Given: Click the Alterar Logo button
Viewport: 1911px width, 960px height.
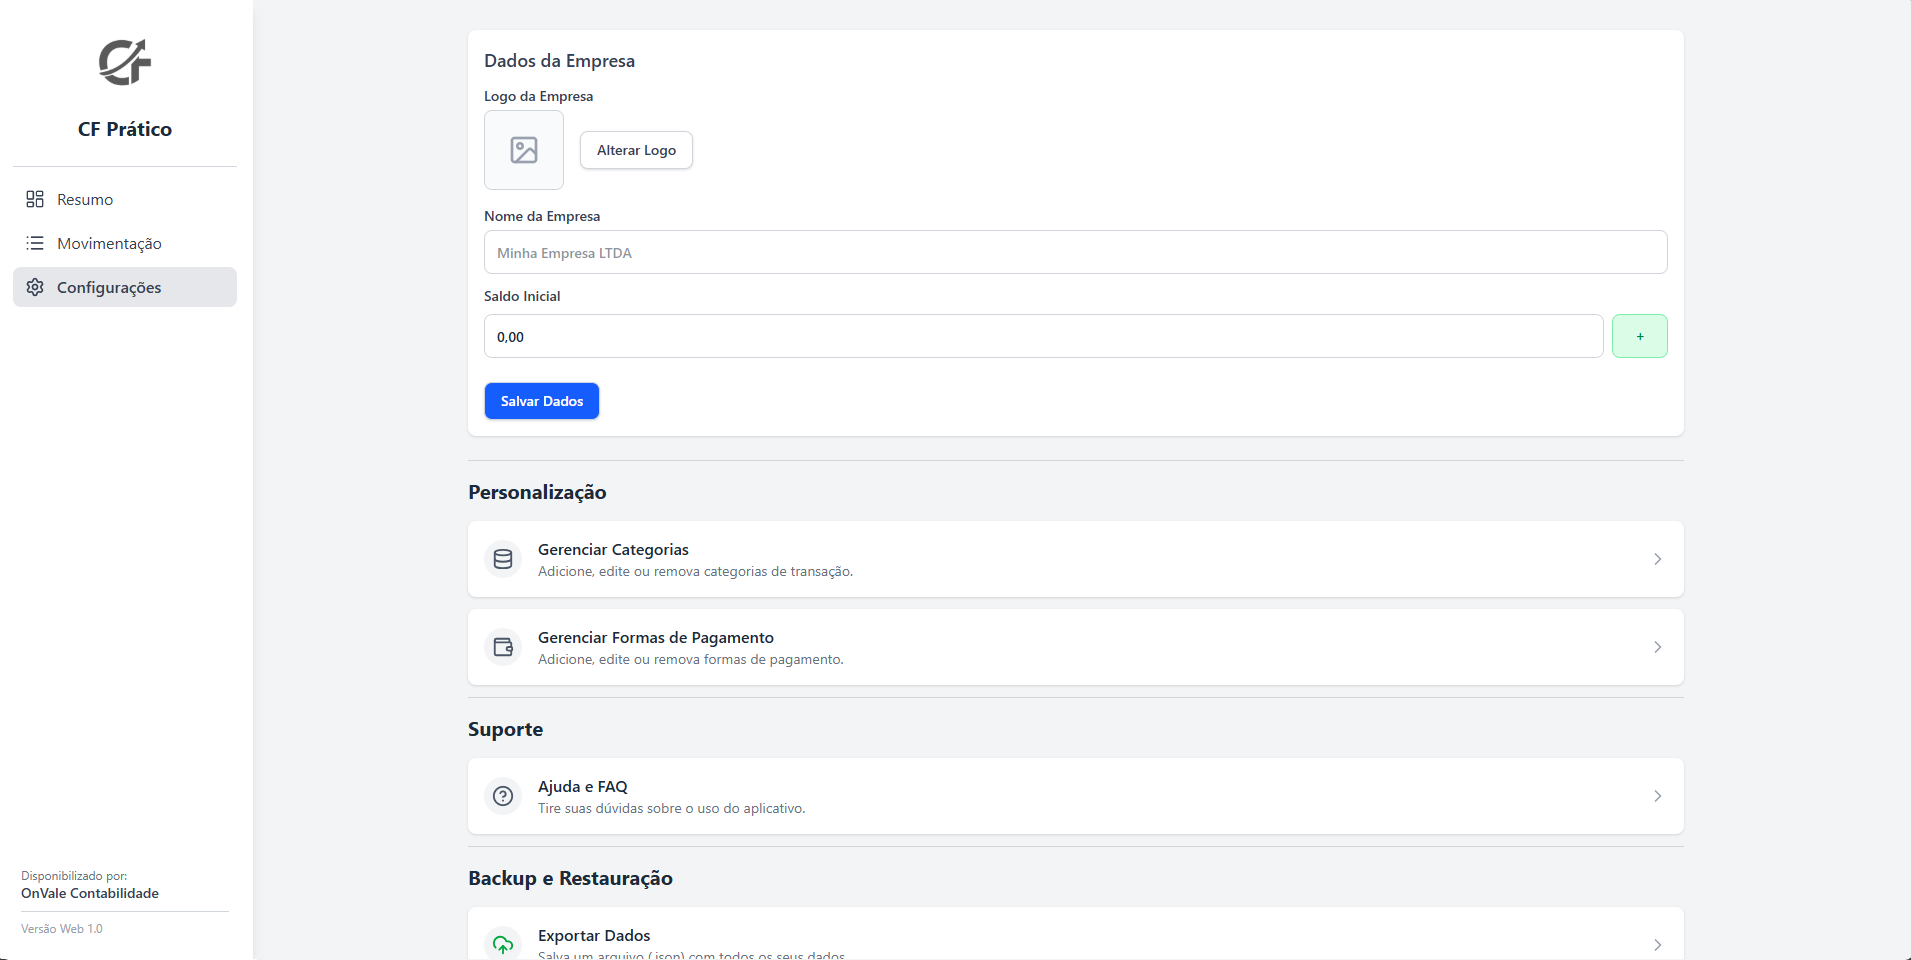Looking at the screenshot, I should [636, 149].
